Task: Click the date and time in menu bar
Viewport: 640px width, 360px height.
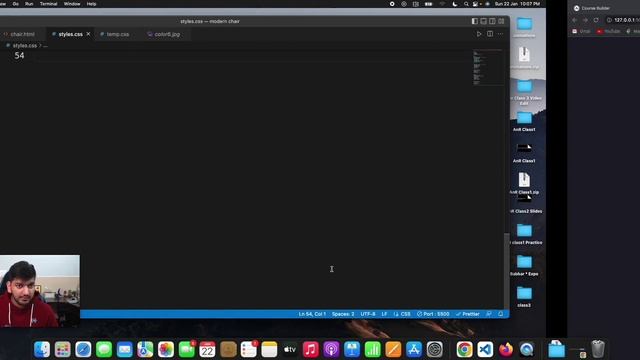Action: (x=518, y=4)
